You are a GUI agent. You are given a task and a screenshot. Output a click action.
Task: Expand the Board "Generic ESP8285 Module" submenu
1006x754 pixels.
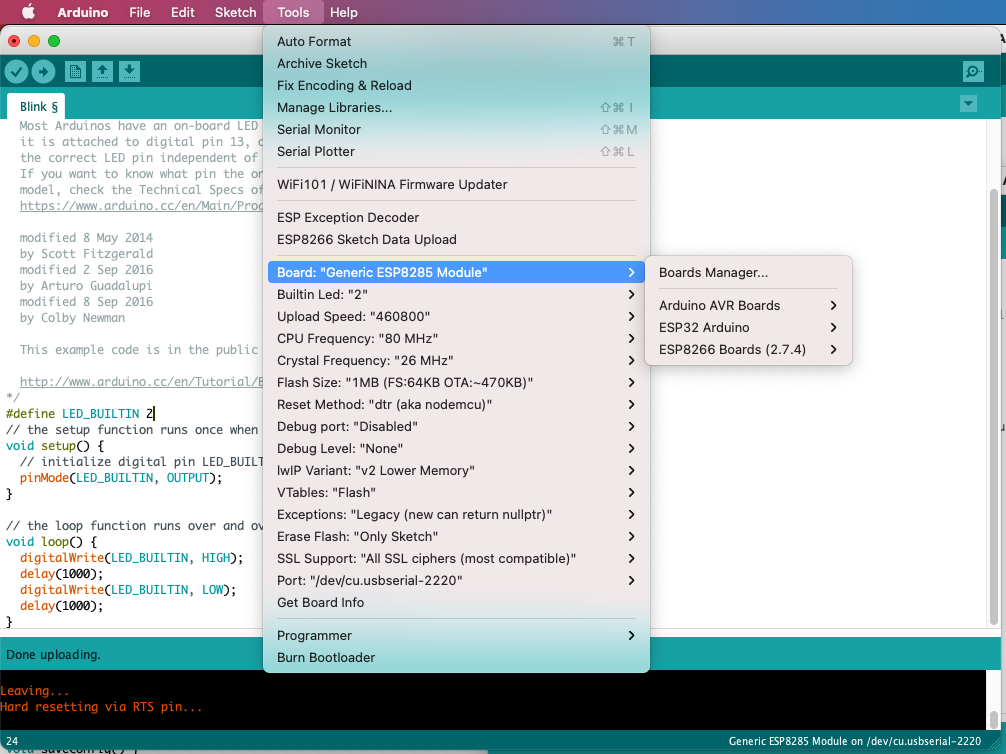[456, 273]
